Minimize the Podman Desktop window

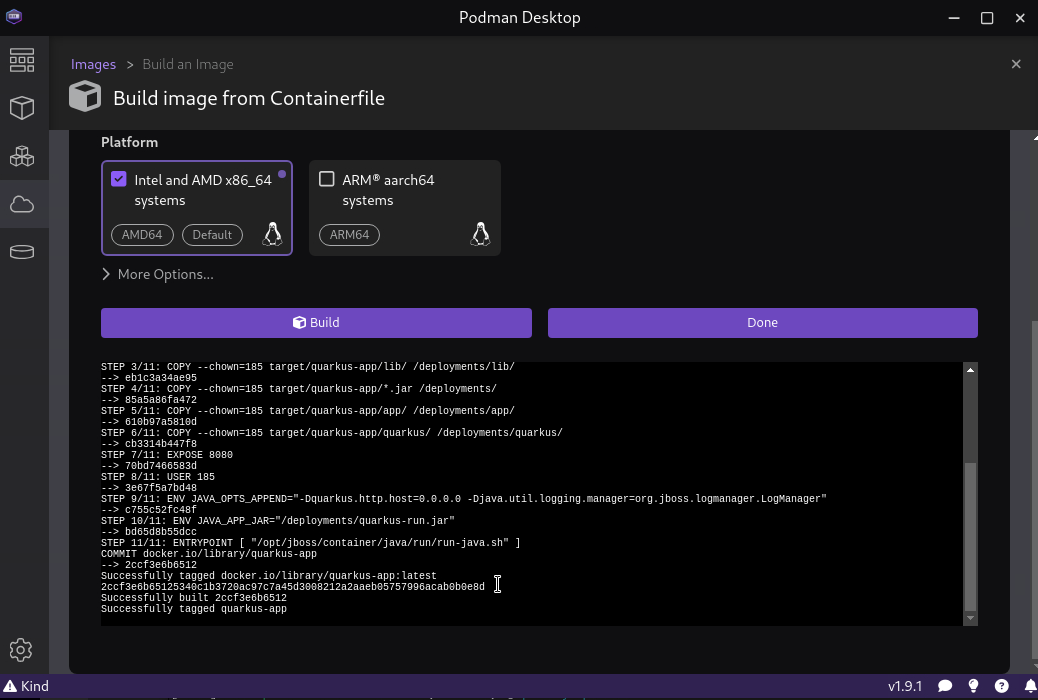(954, 18)
